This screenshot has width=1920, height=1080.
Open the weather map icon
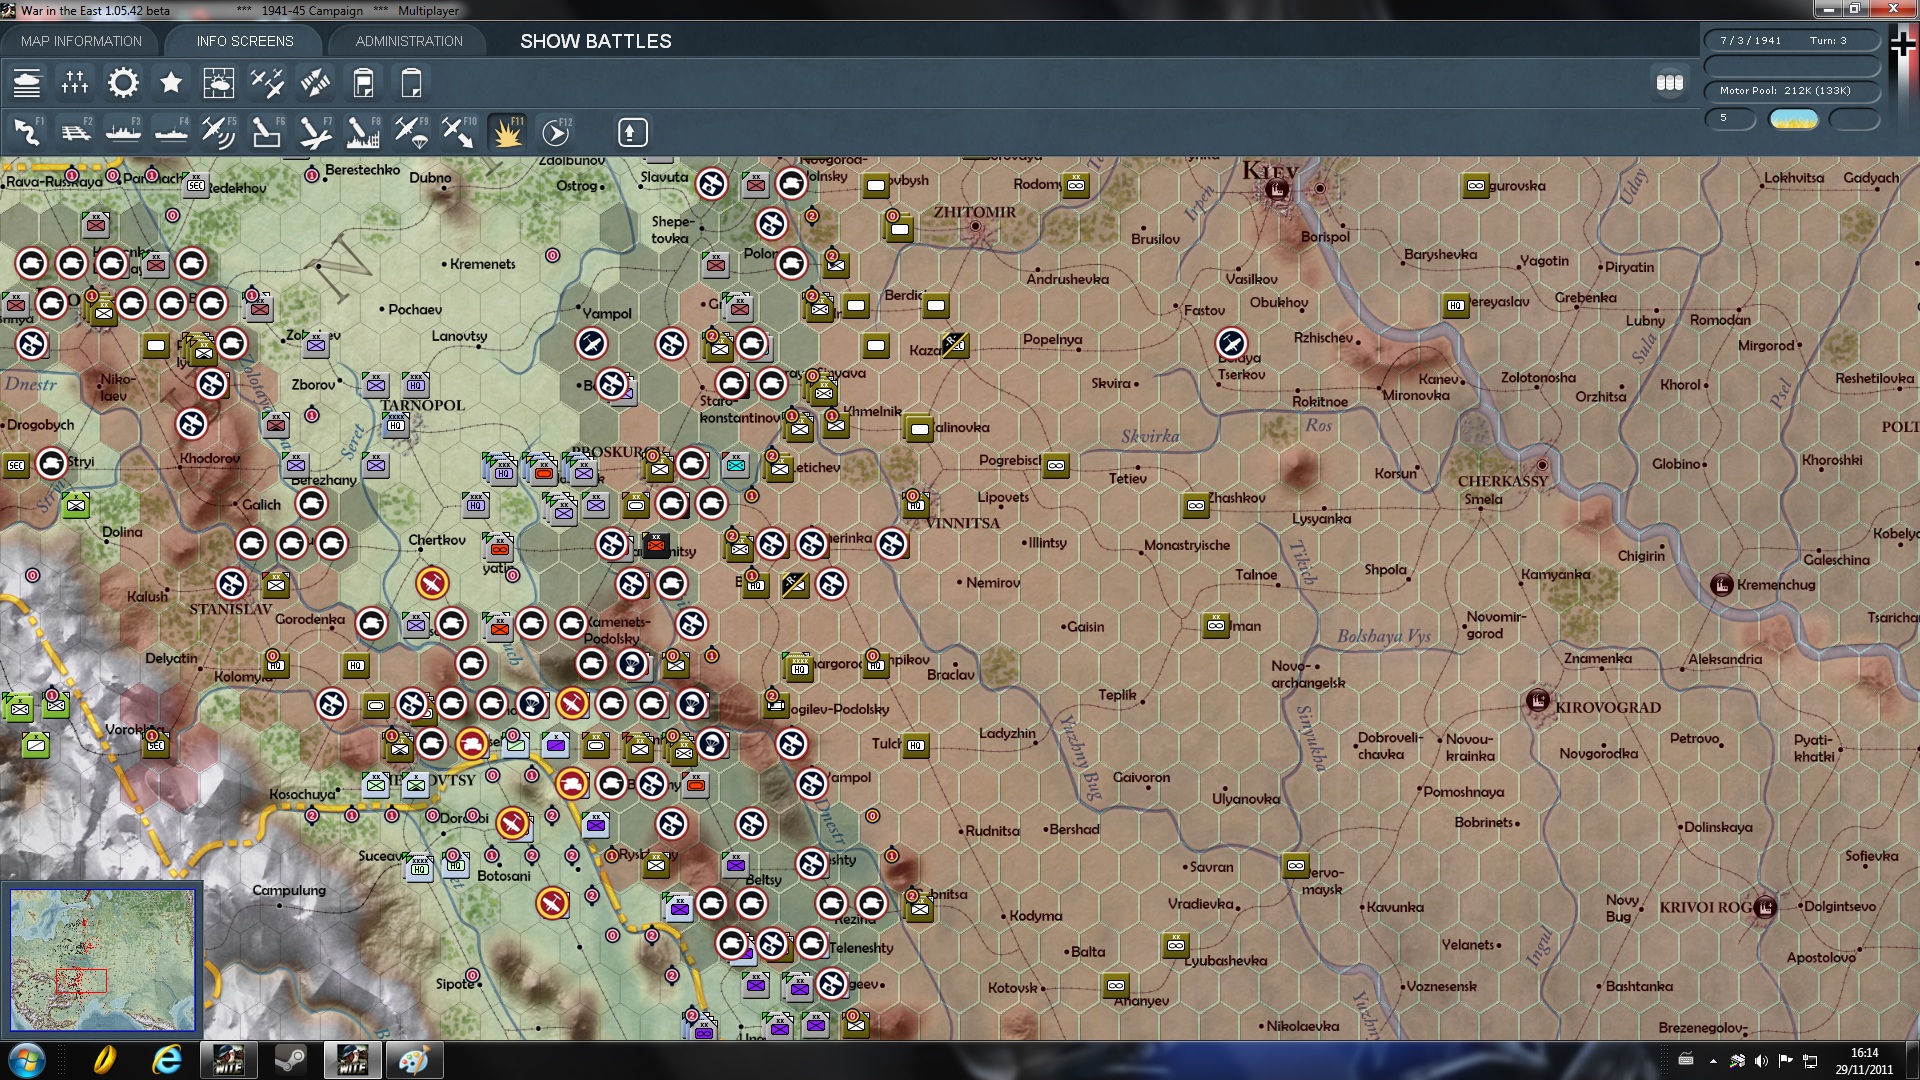[x=219, y=83]
